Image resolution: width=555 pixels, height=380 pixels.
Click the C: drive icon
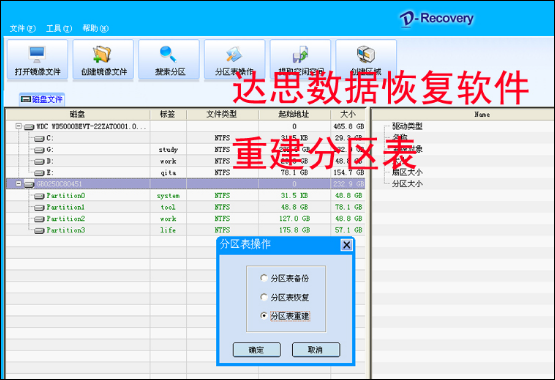click(39, 139)
